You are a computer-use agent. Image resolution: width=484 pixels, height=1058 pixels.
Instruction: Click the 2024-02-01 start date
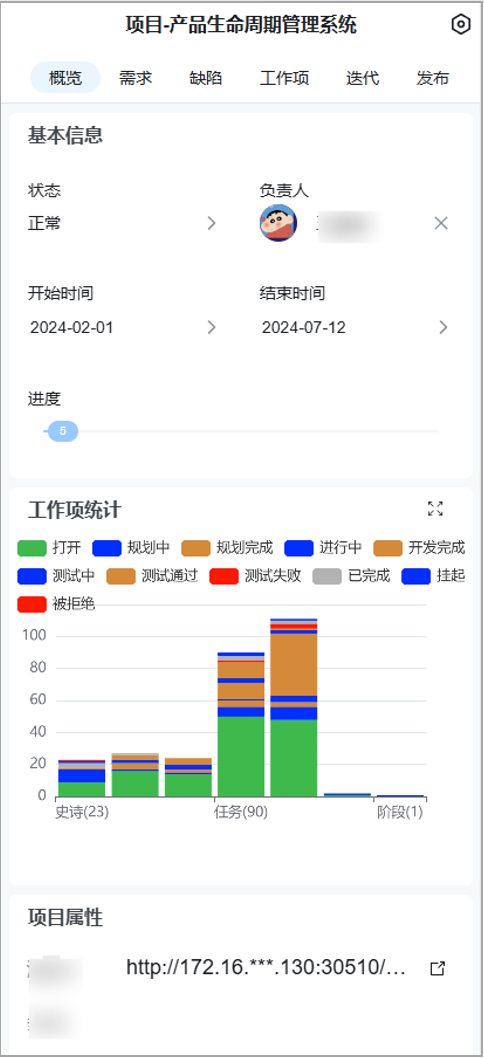72,328
